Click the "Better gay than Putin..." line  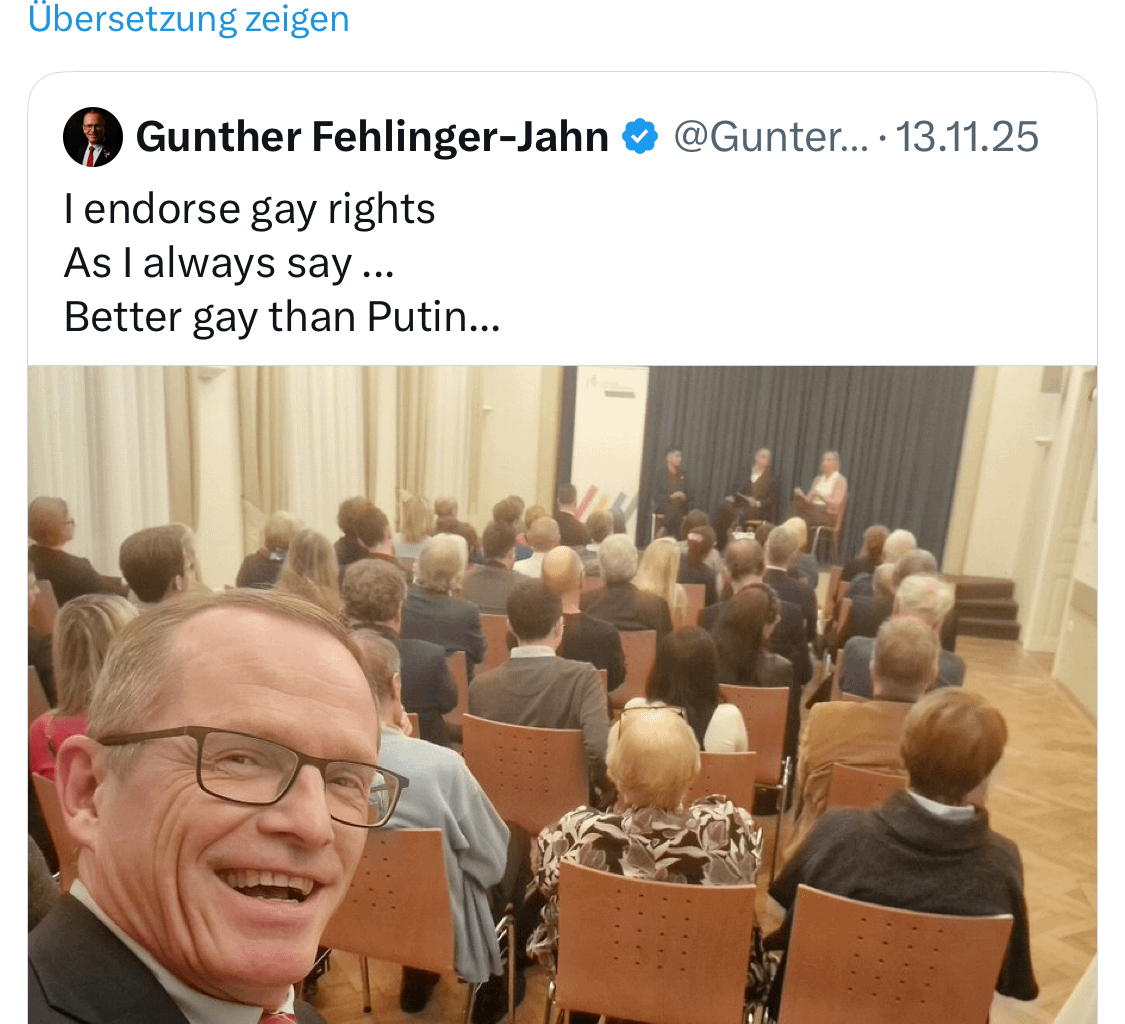click(282, 316)
